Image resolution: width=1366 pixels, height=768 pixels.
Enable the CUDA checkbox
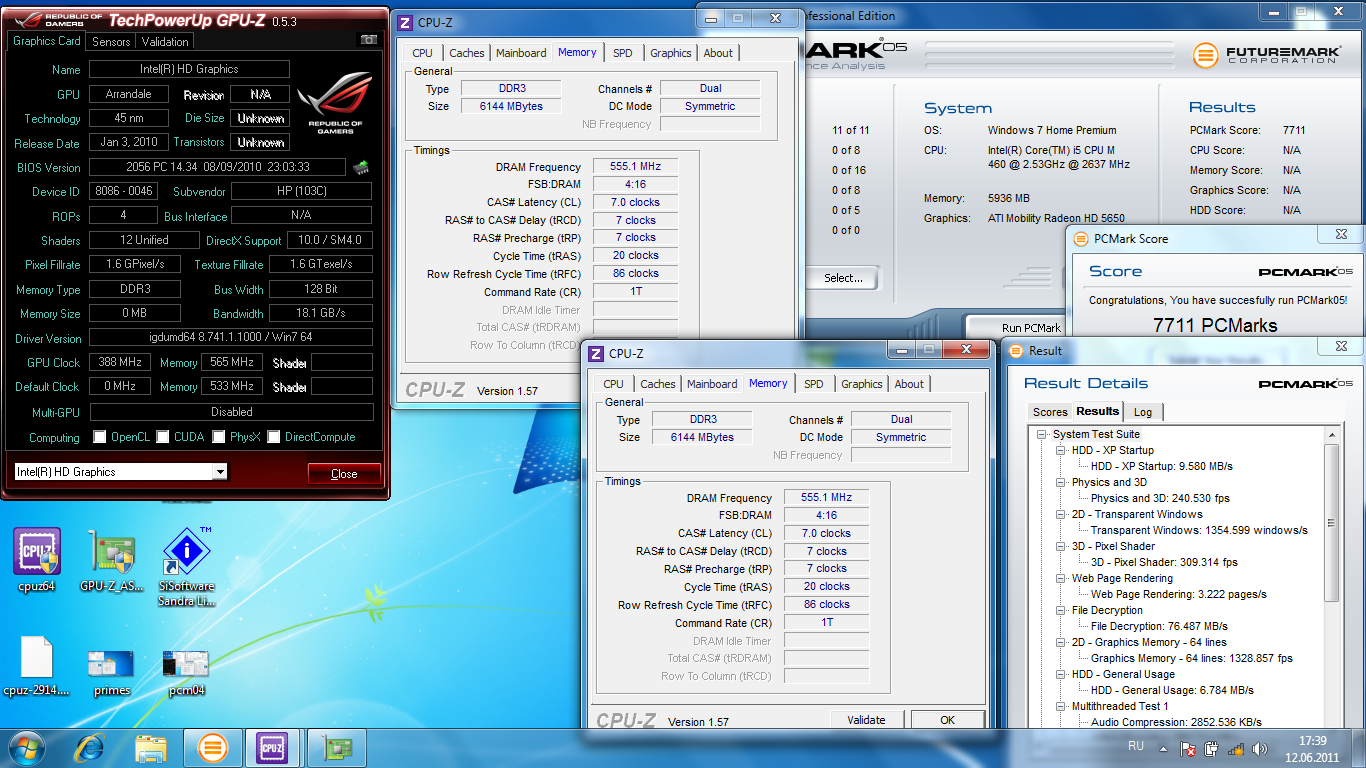pos(162,437)
